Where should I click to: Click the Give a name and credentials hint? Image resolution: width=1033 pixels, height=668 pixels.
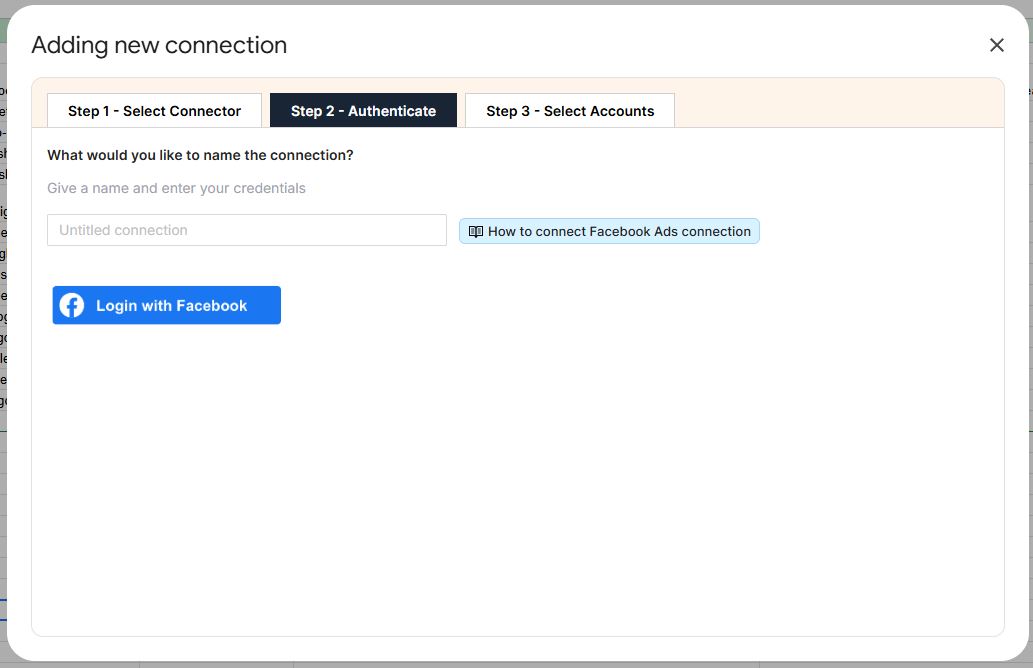point(177,188)
